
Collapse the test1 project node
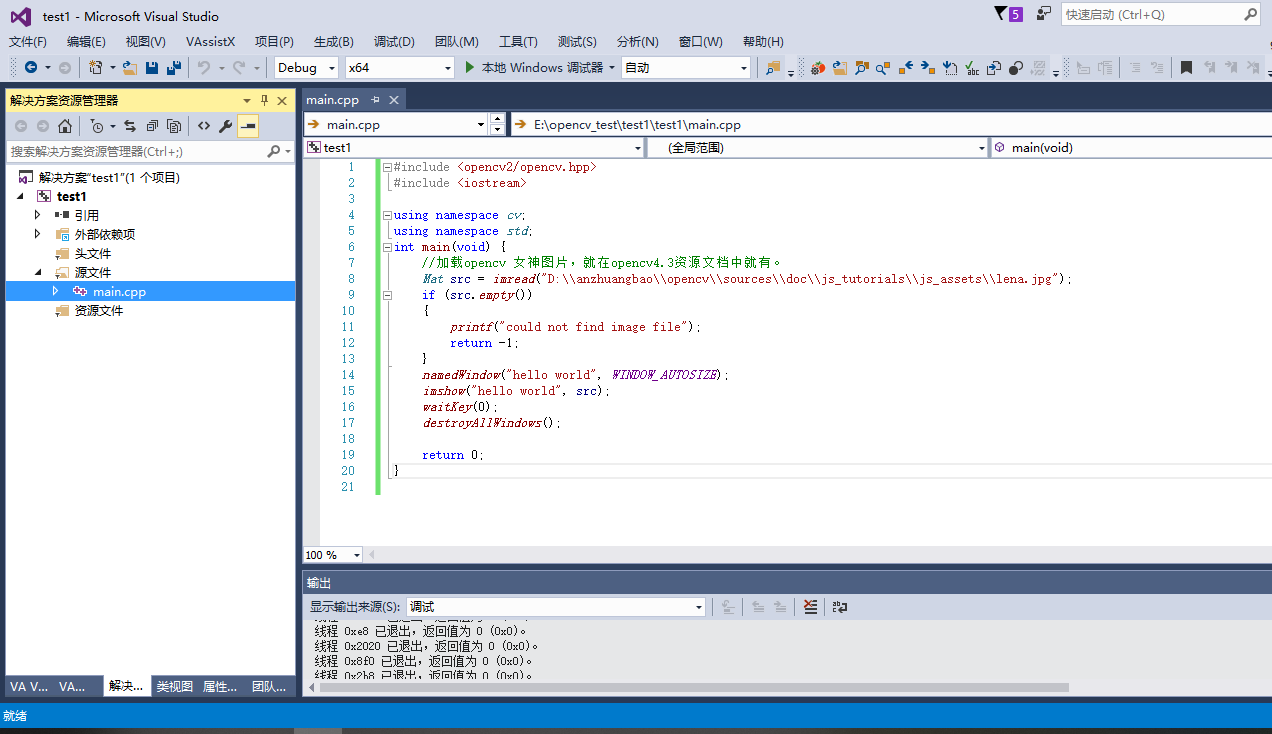click(21, 196)
